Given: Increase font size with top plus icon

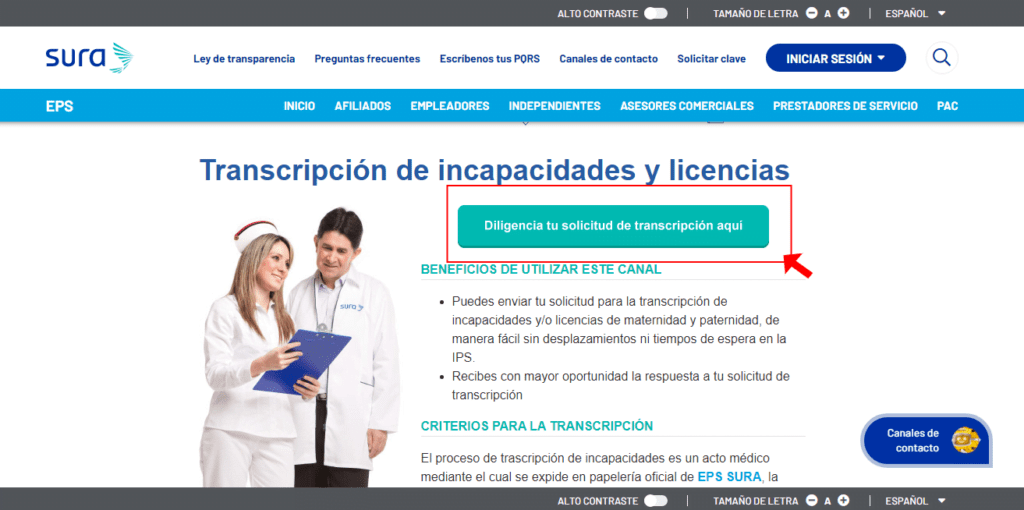Looking at the screenshot, I should (843, 13).
